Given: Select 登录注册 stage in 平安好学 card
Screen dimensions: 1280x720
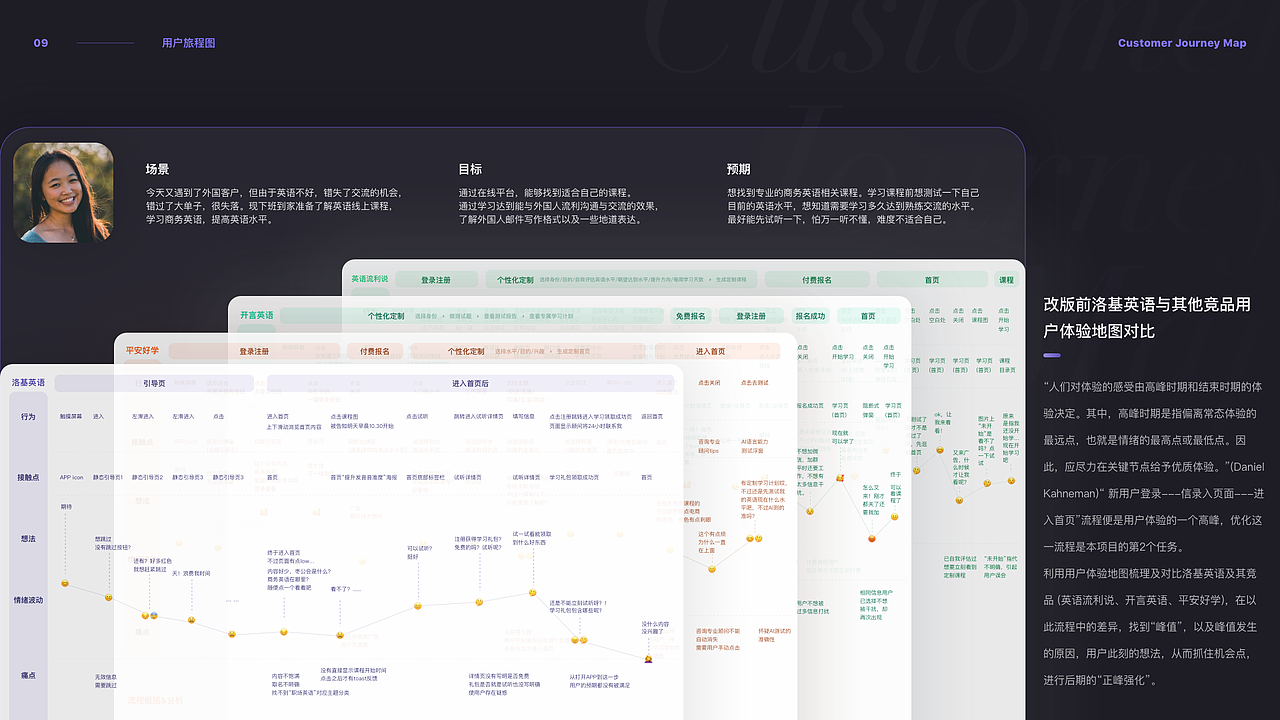Looking at the screenshot, I should [254, 351].
